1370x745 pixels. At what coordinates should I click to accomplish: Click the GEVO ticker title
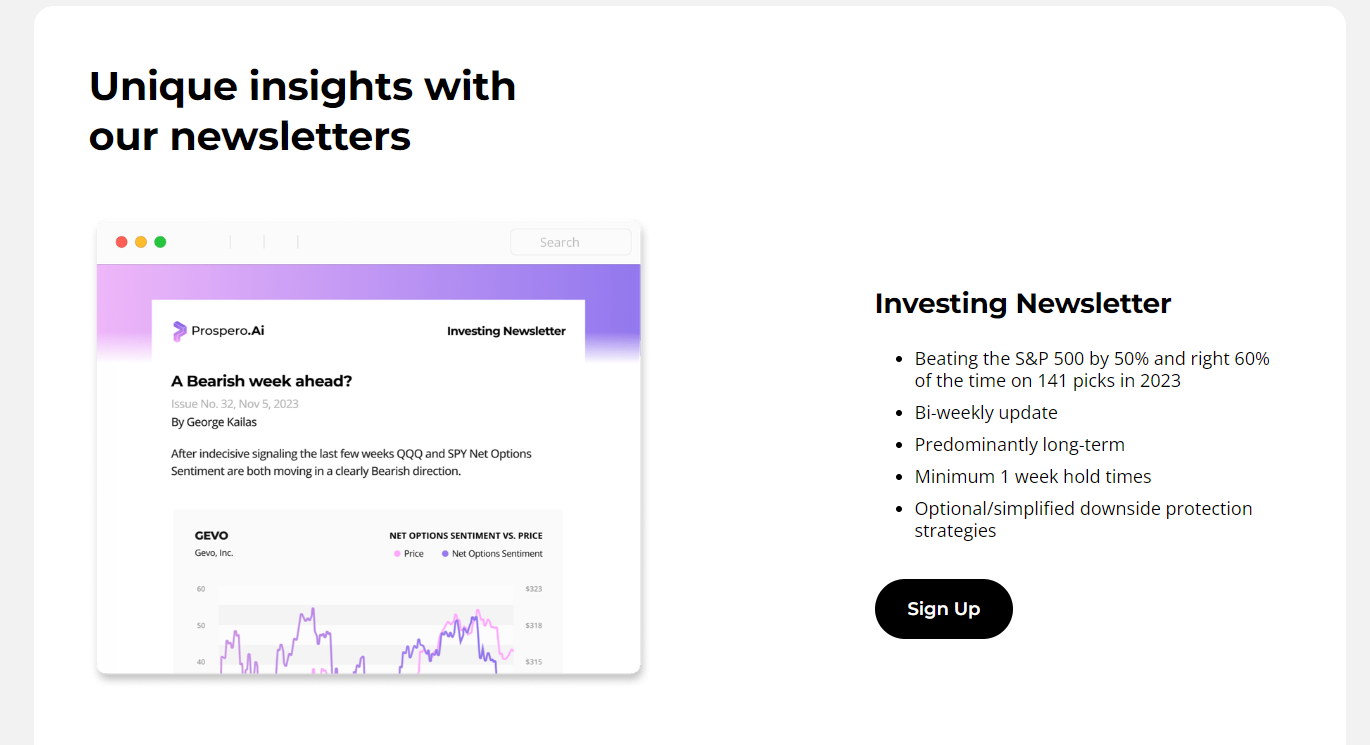pyautogui.click(x=211, y=535)
